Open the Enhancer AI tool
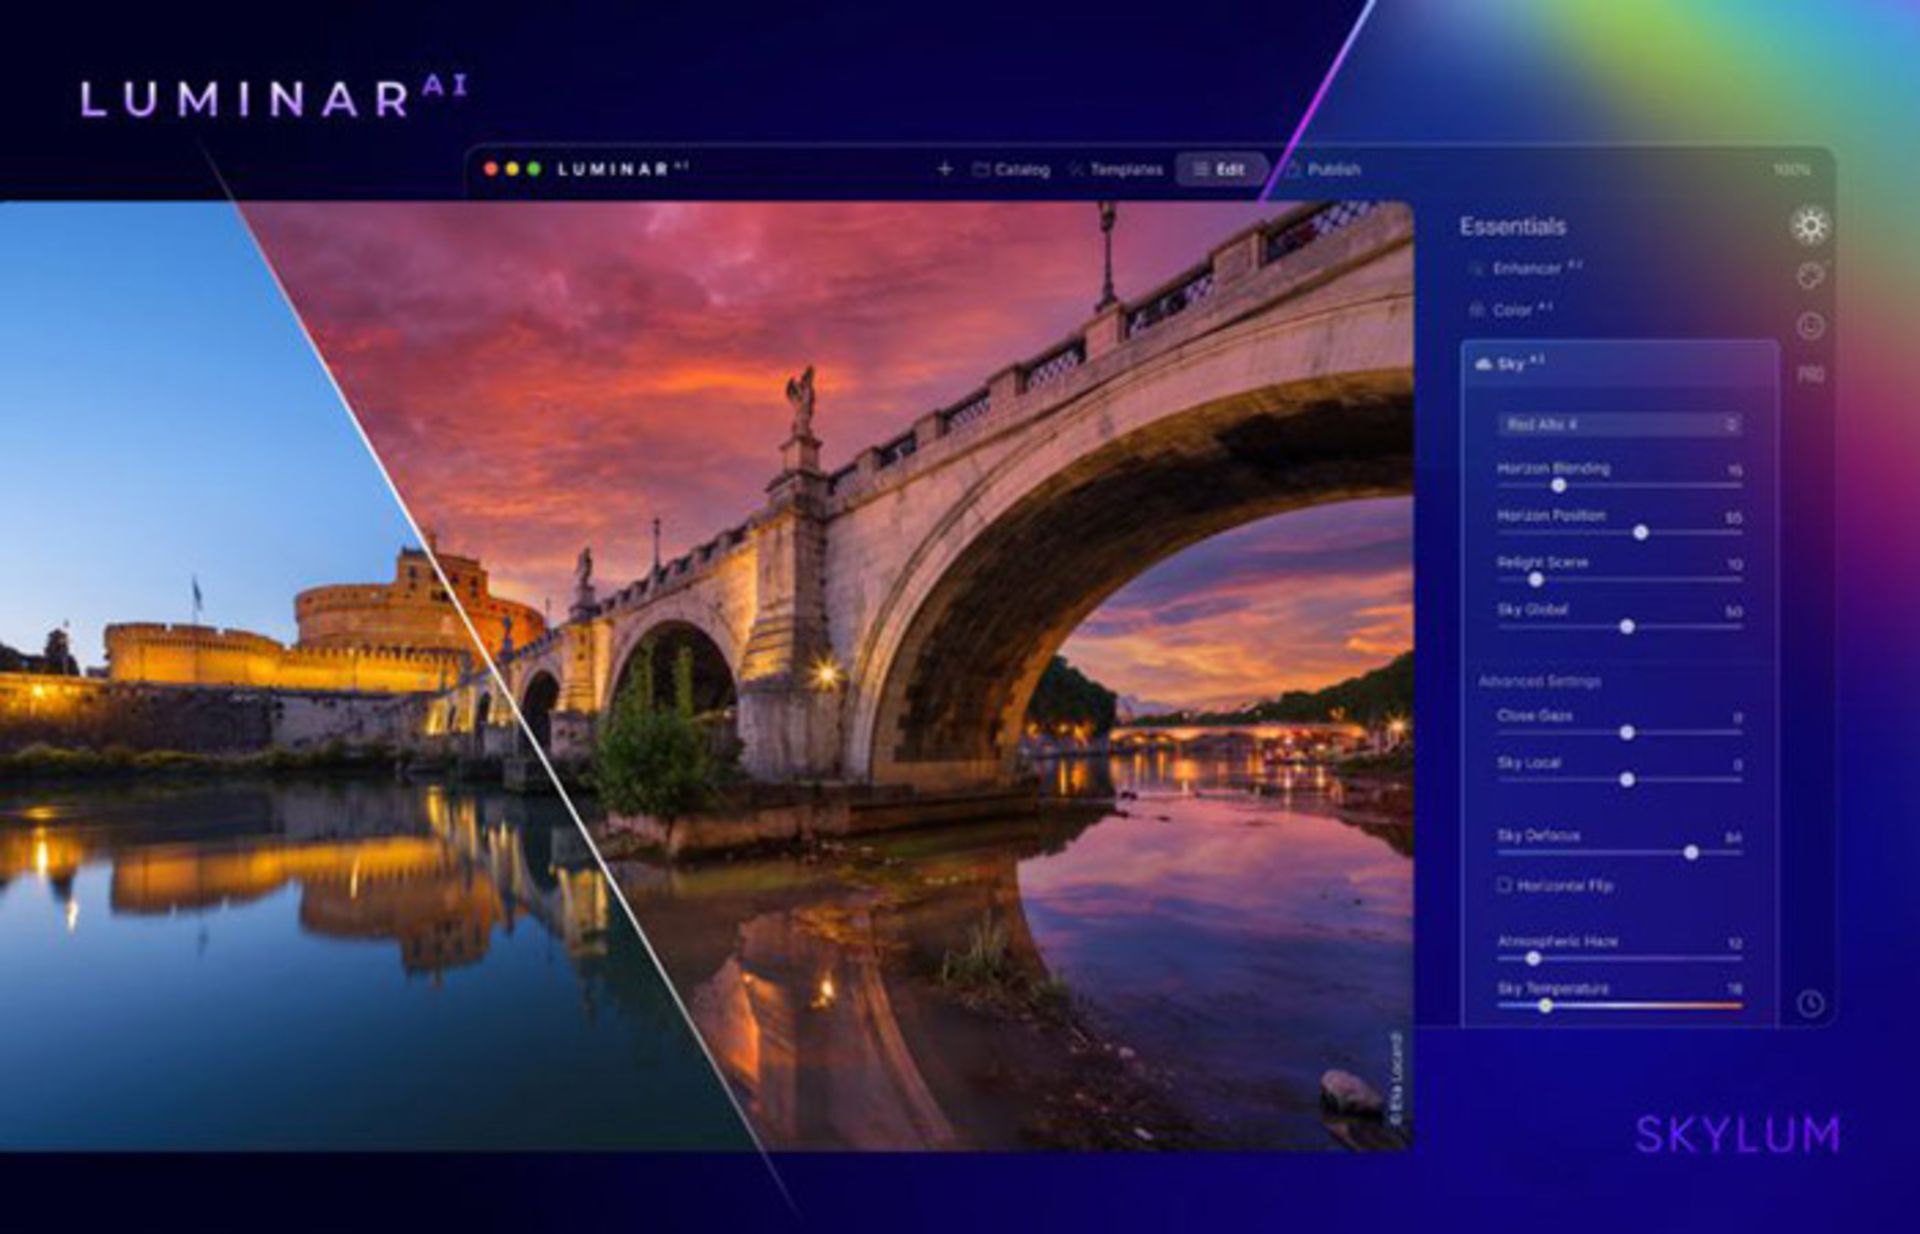 click(x=1531, y=268)
